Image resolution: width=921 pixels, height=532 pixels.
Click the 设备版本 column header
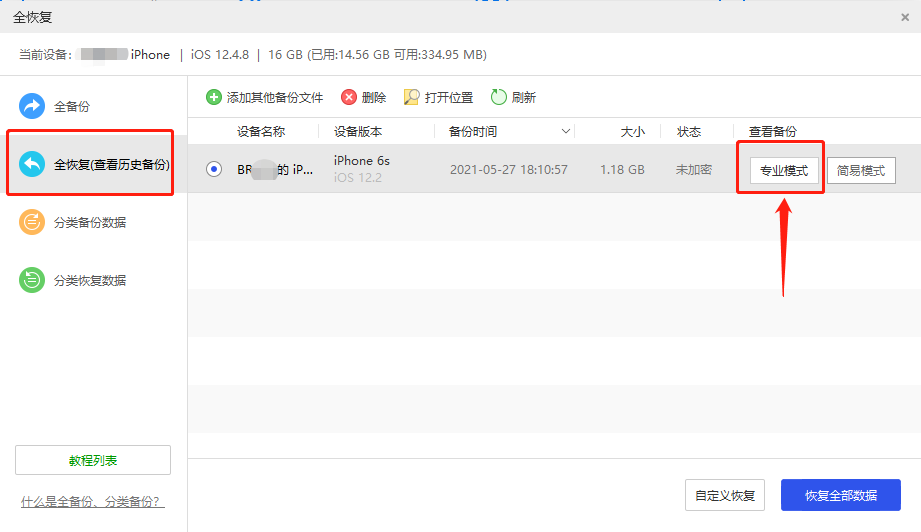358,132
